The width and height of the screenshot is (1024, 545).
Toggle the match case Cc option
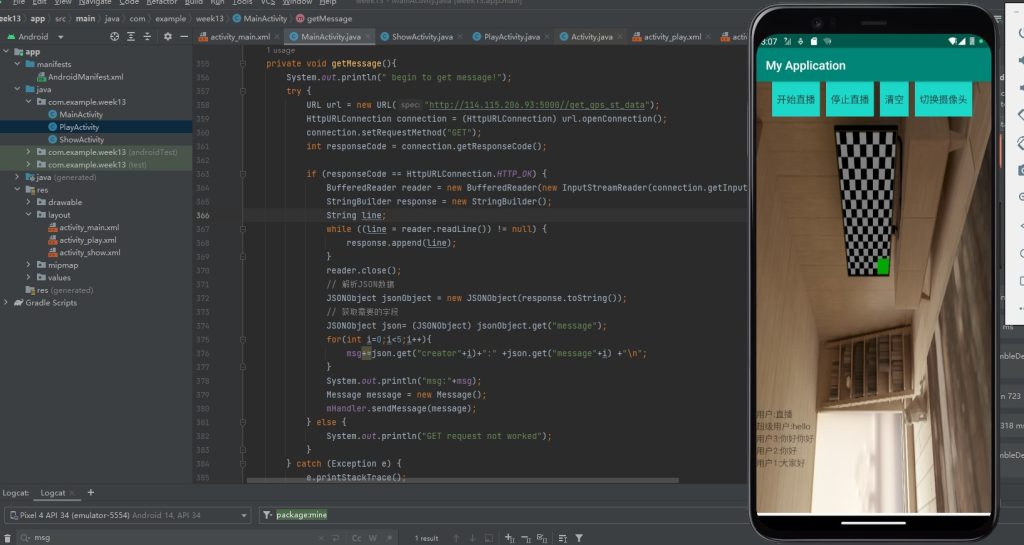tap(356, 538)
